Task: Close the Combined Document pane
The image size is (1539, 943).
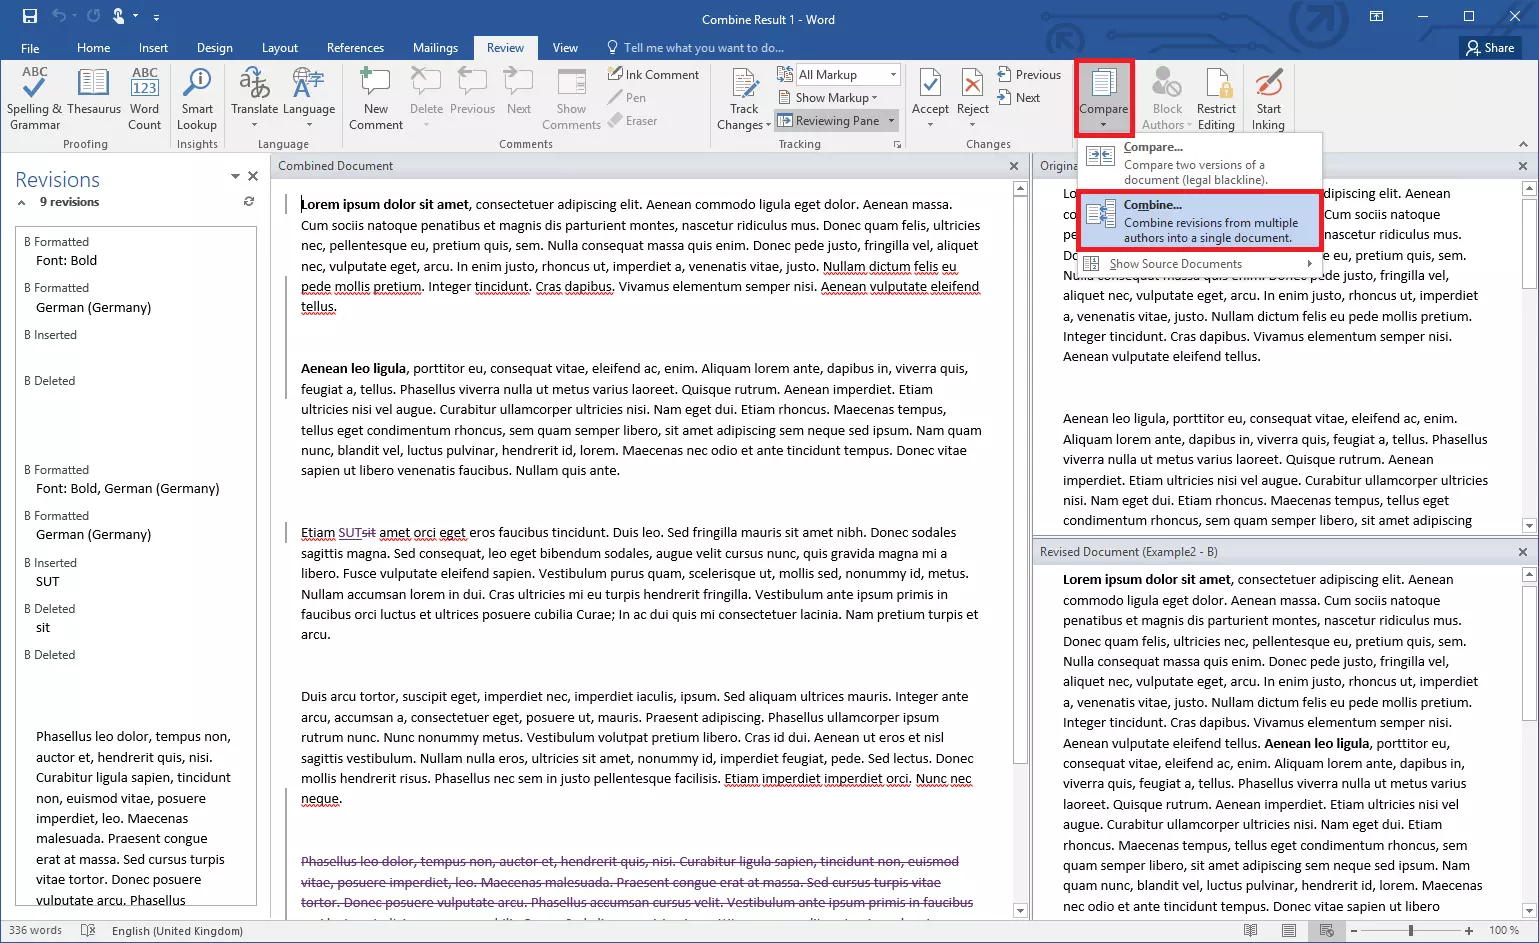Action: click(x=1014, y=166)
